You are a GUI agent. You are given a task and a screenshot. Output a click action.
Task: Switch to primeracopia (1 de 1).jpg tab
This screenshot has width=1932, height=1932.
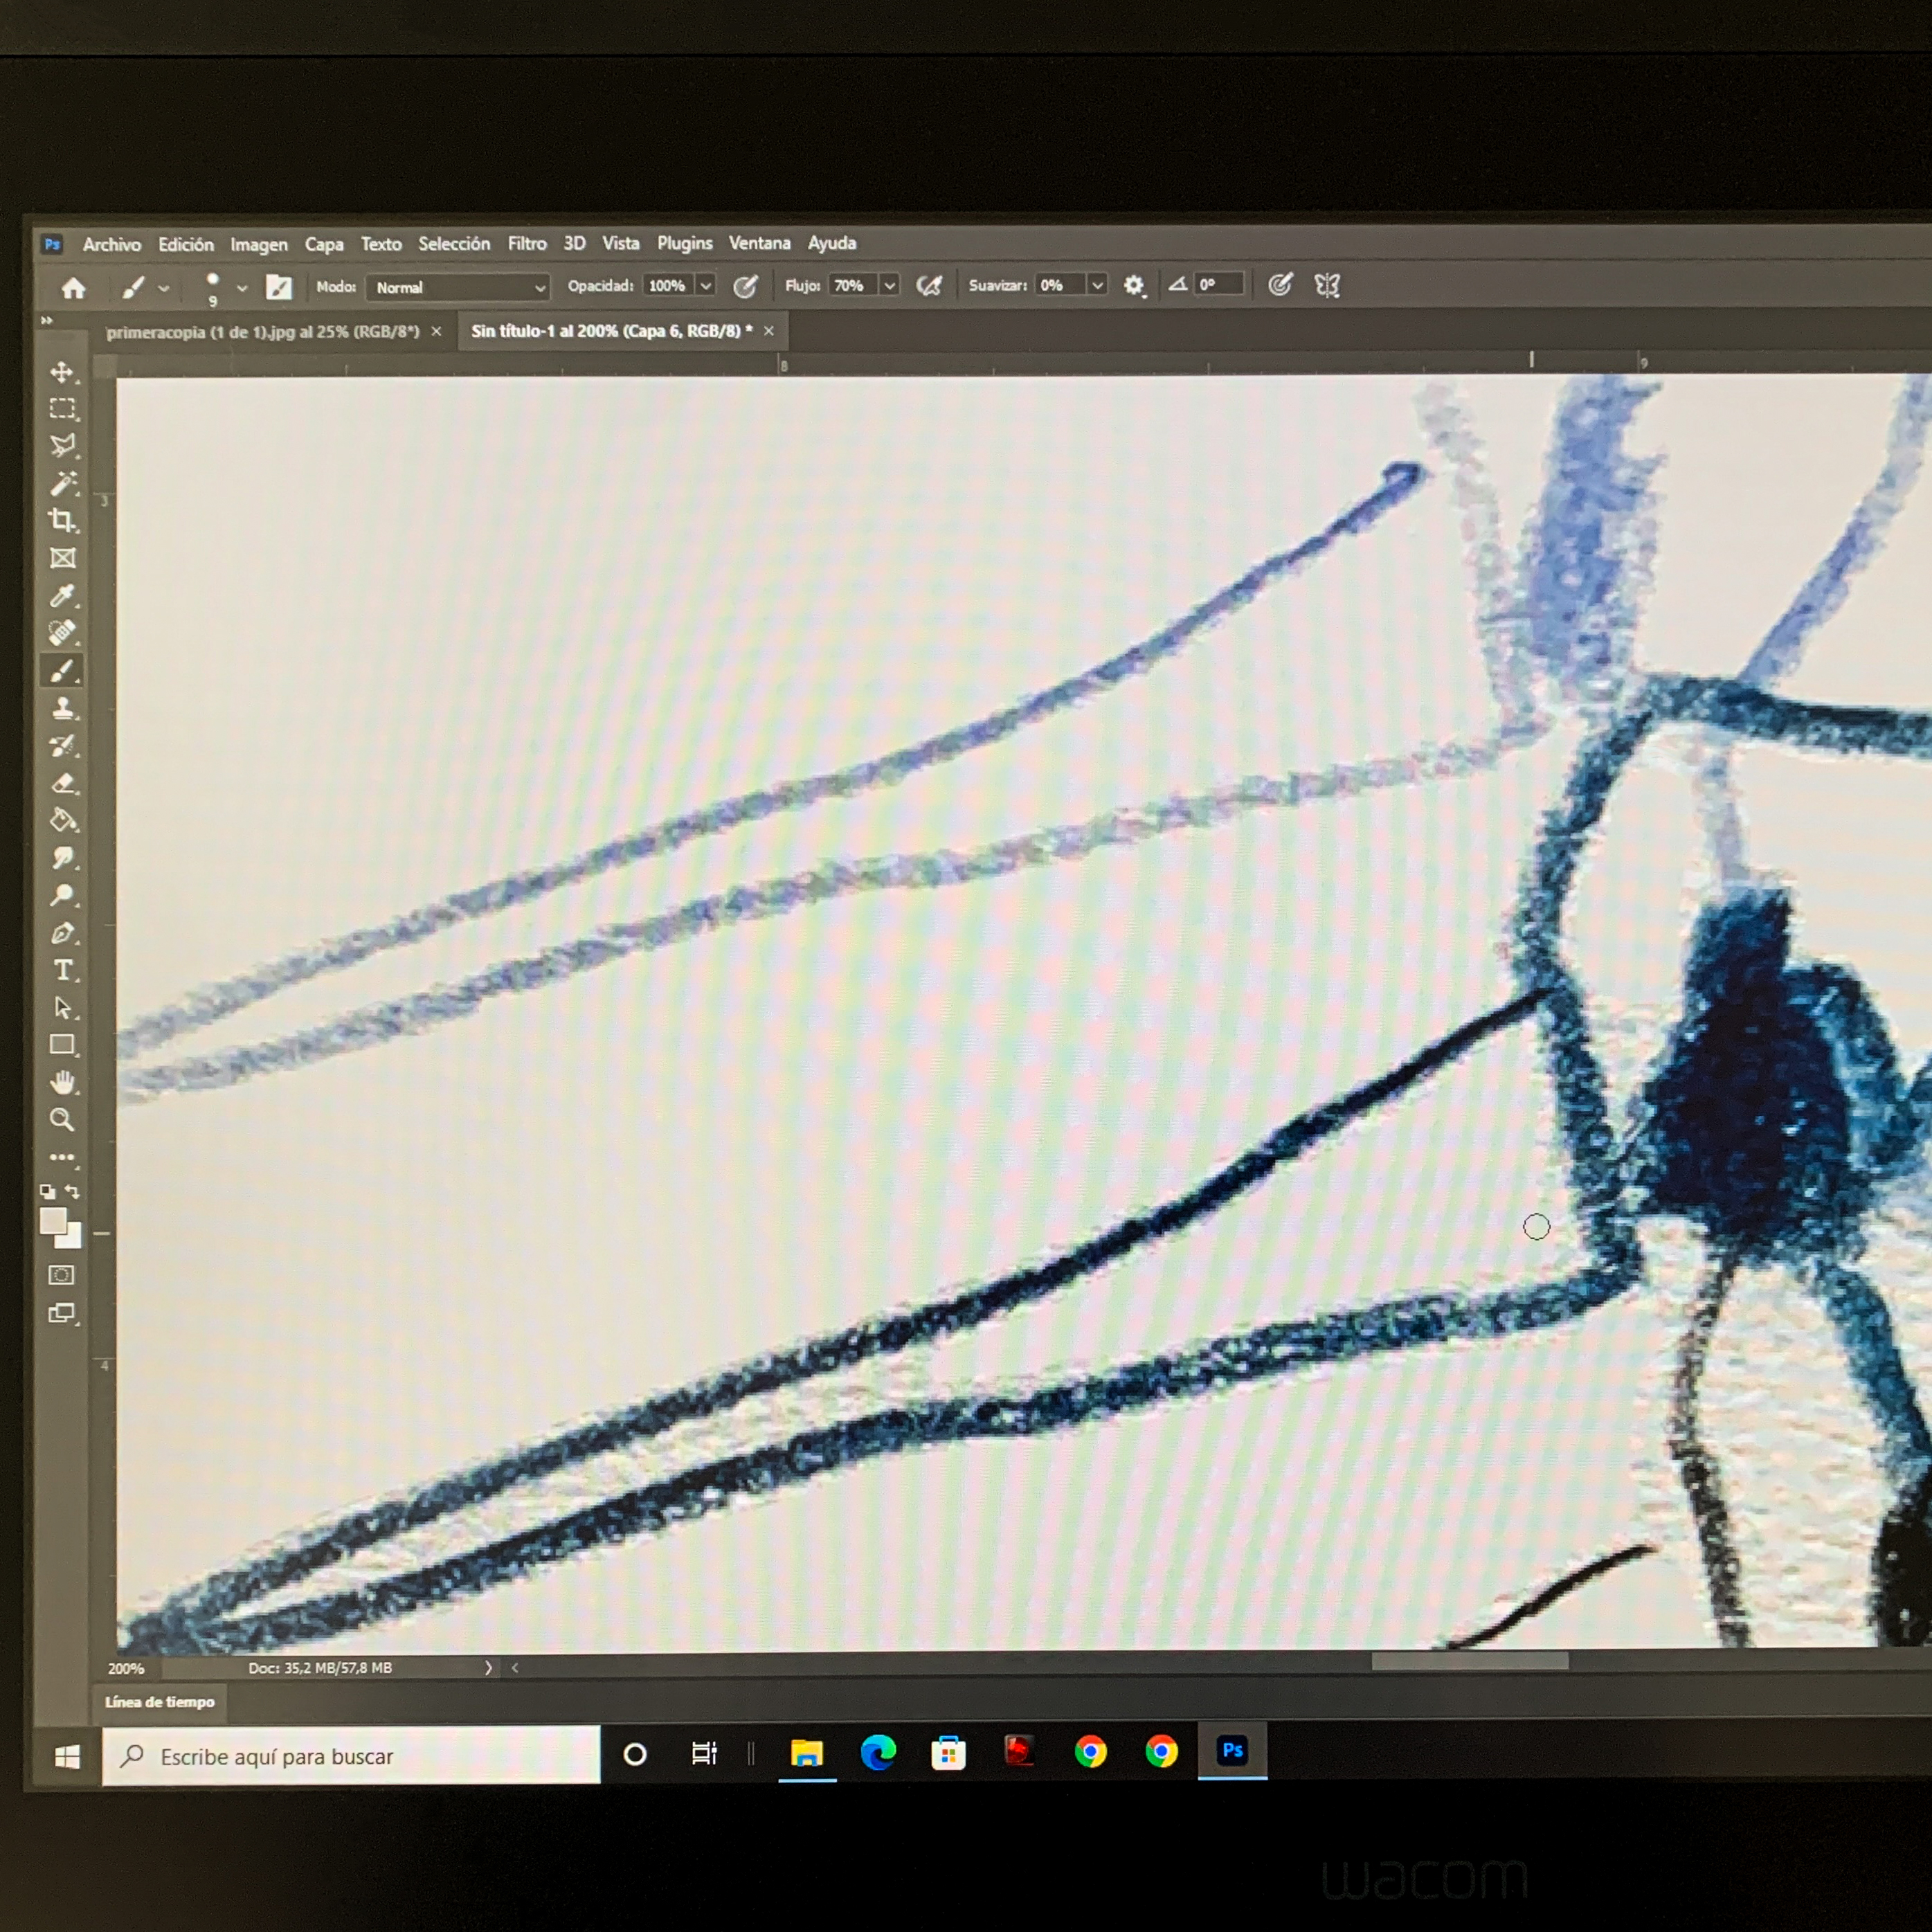point(262,332)
